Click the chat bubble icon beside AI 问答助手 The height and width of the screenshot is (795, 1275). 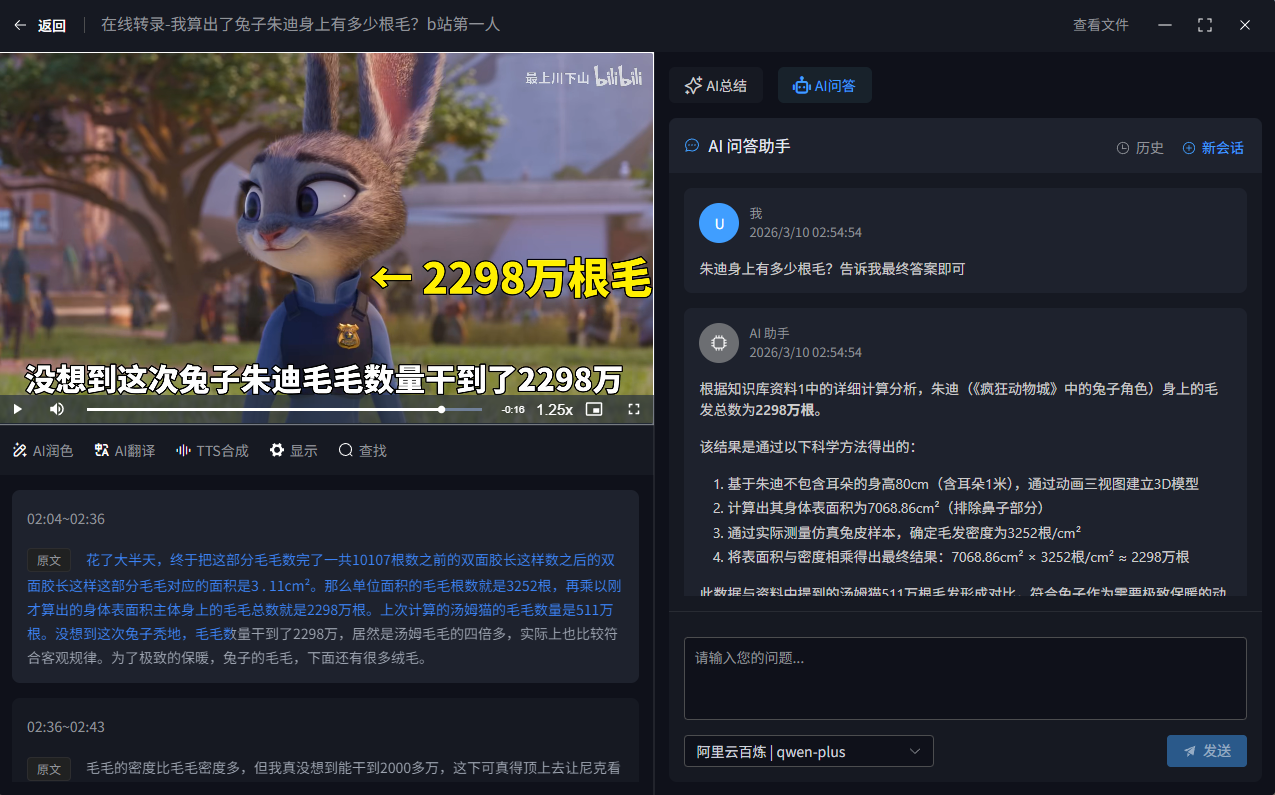pos(691,146)
